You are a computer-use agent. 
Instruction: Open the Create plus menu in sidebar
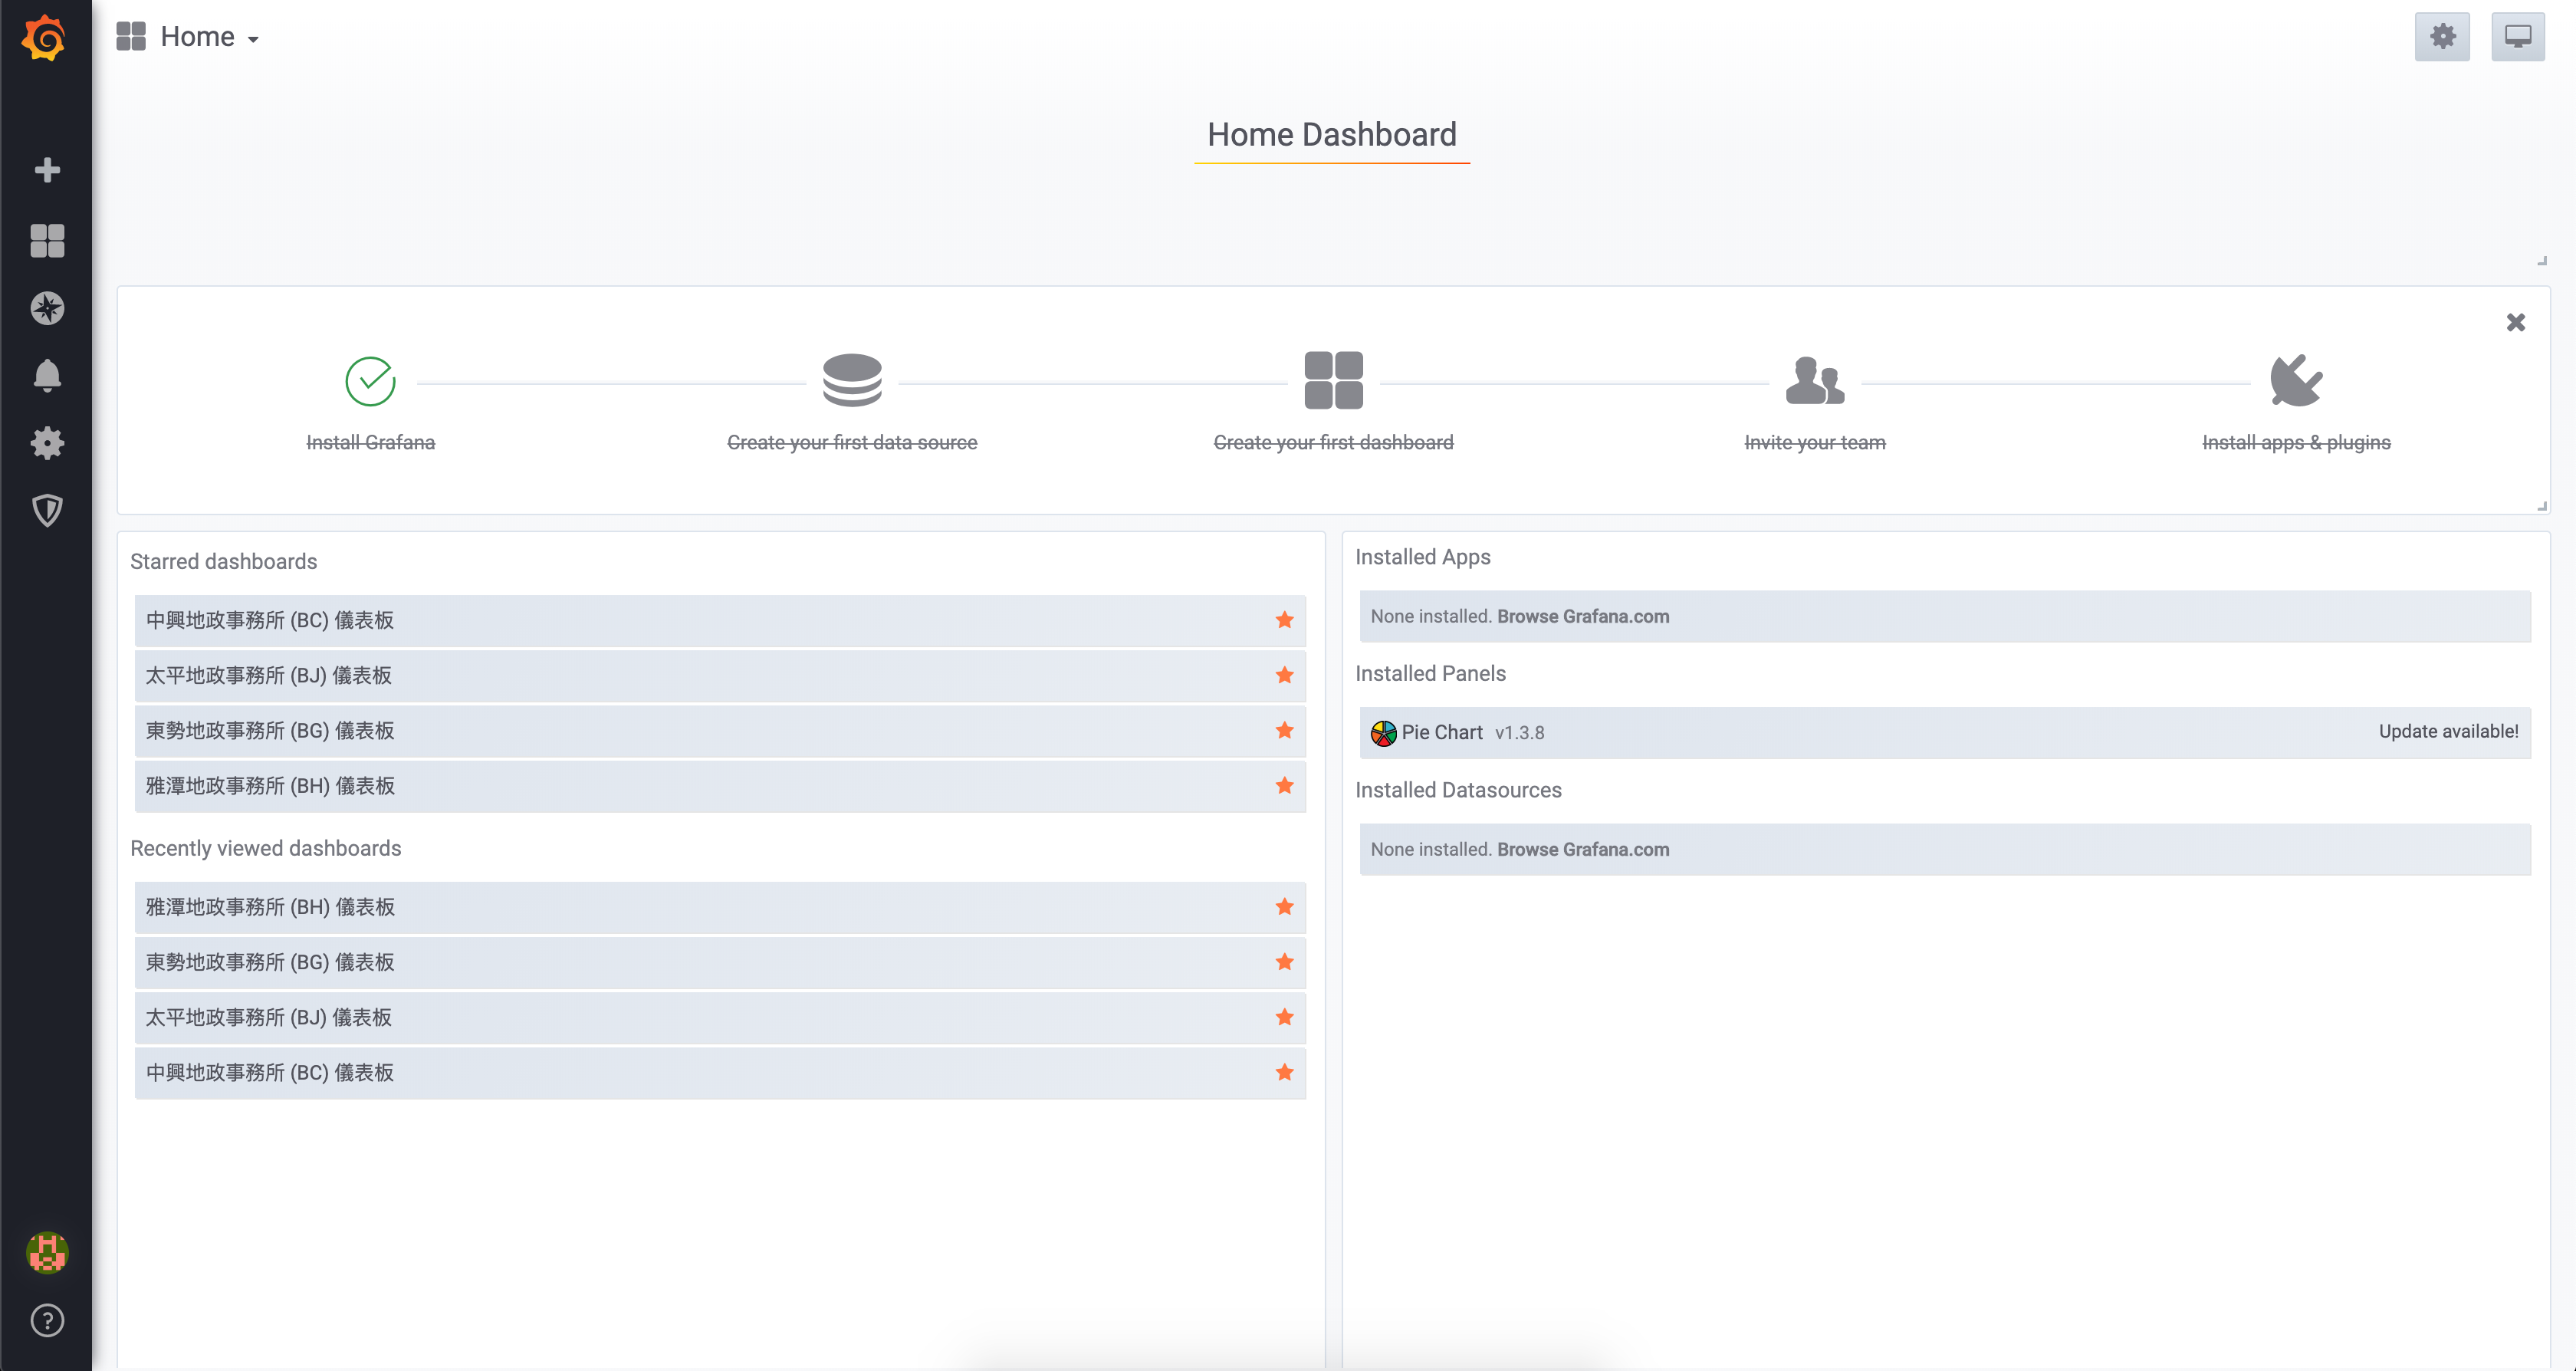(x=47, y=170)
